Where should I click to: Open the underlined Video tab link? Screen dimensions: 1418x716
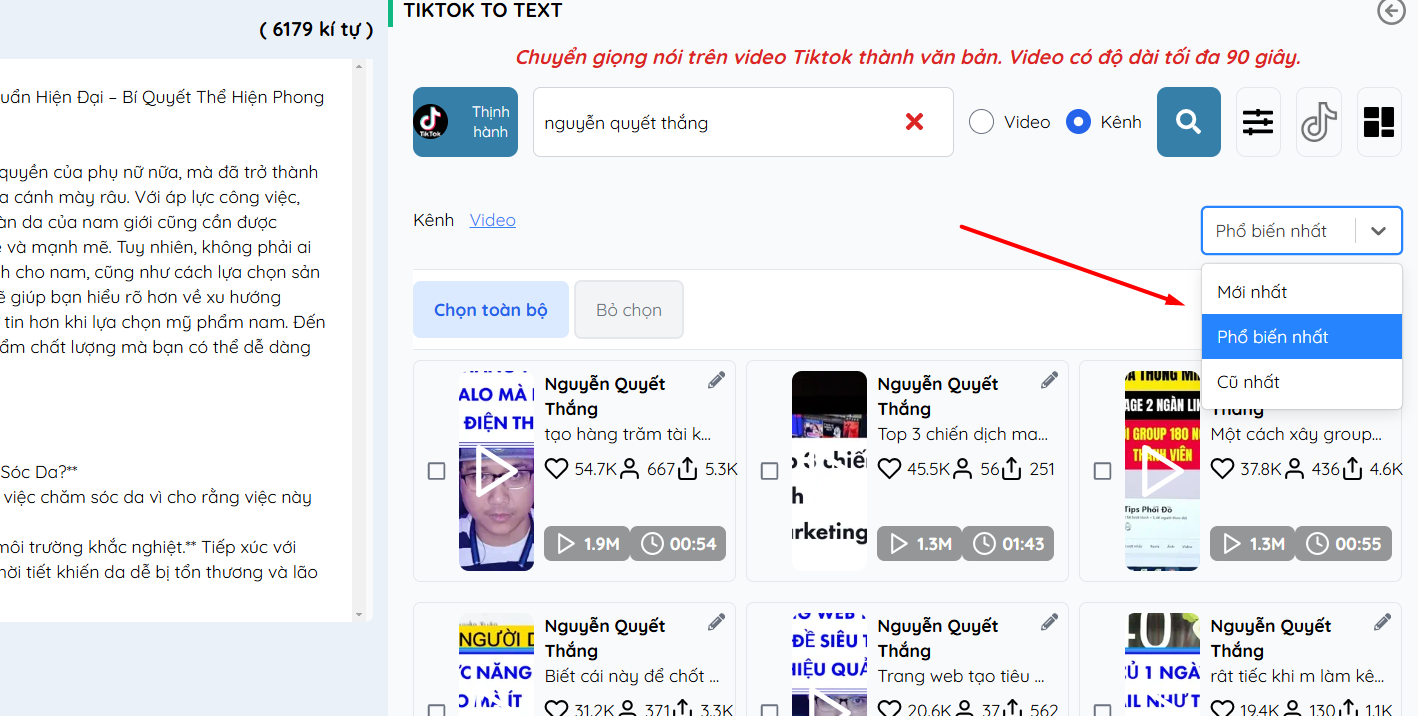pos(493,220)
